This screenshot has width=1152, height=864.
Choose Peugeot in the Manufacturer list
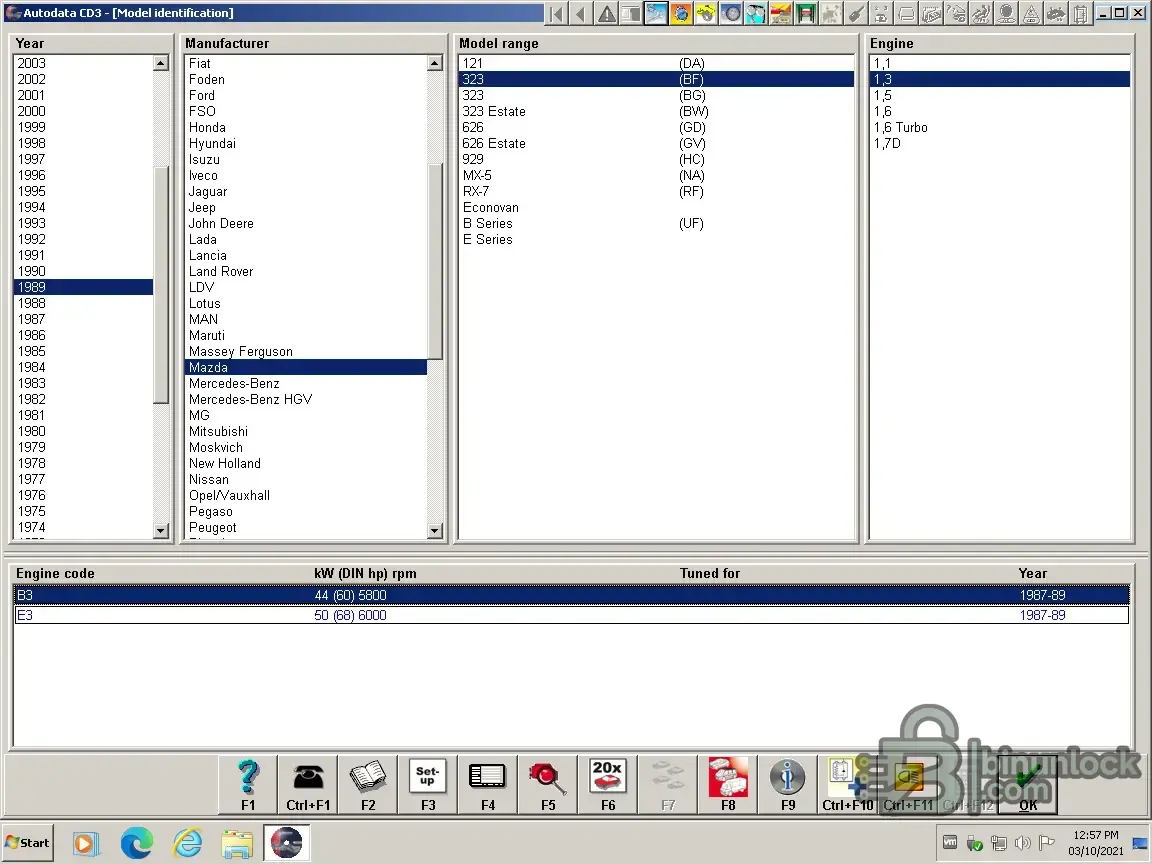tap(306, 528)
